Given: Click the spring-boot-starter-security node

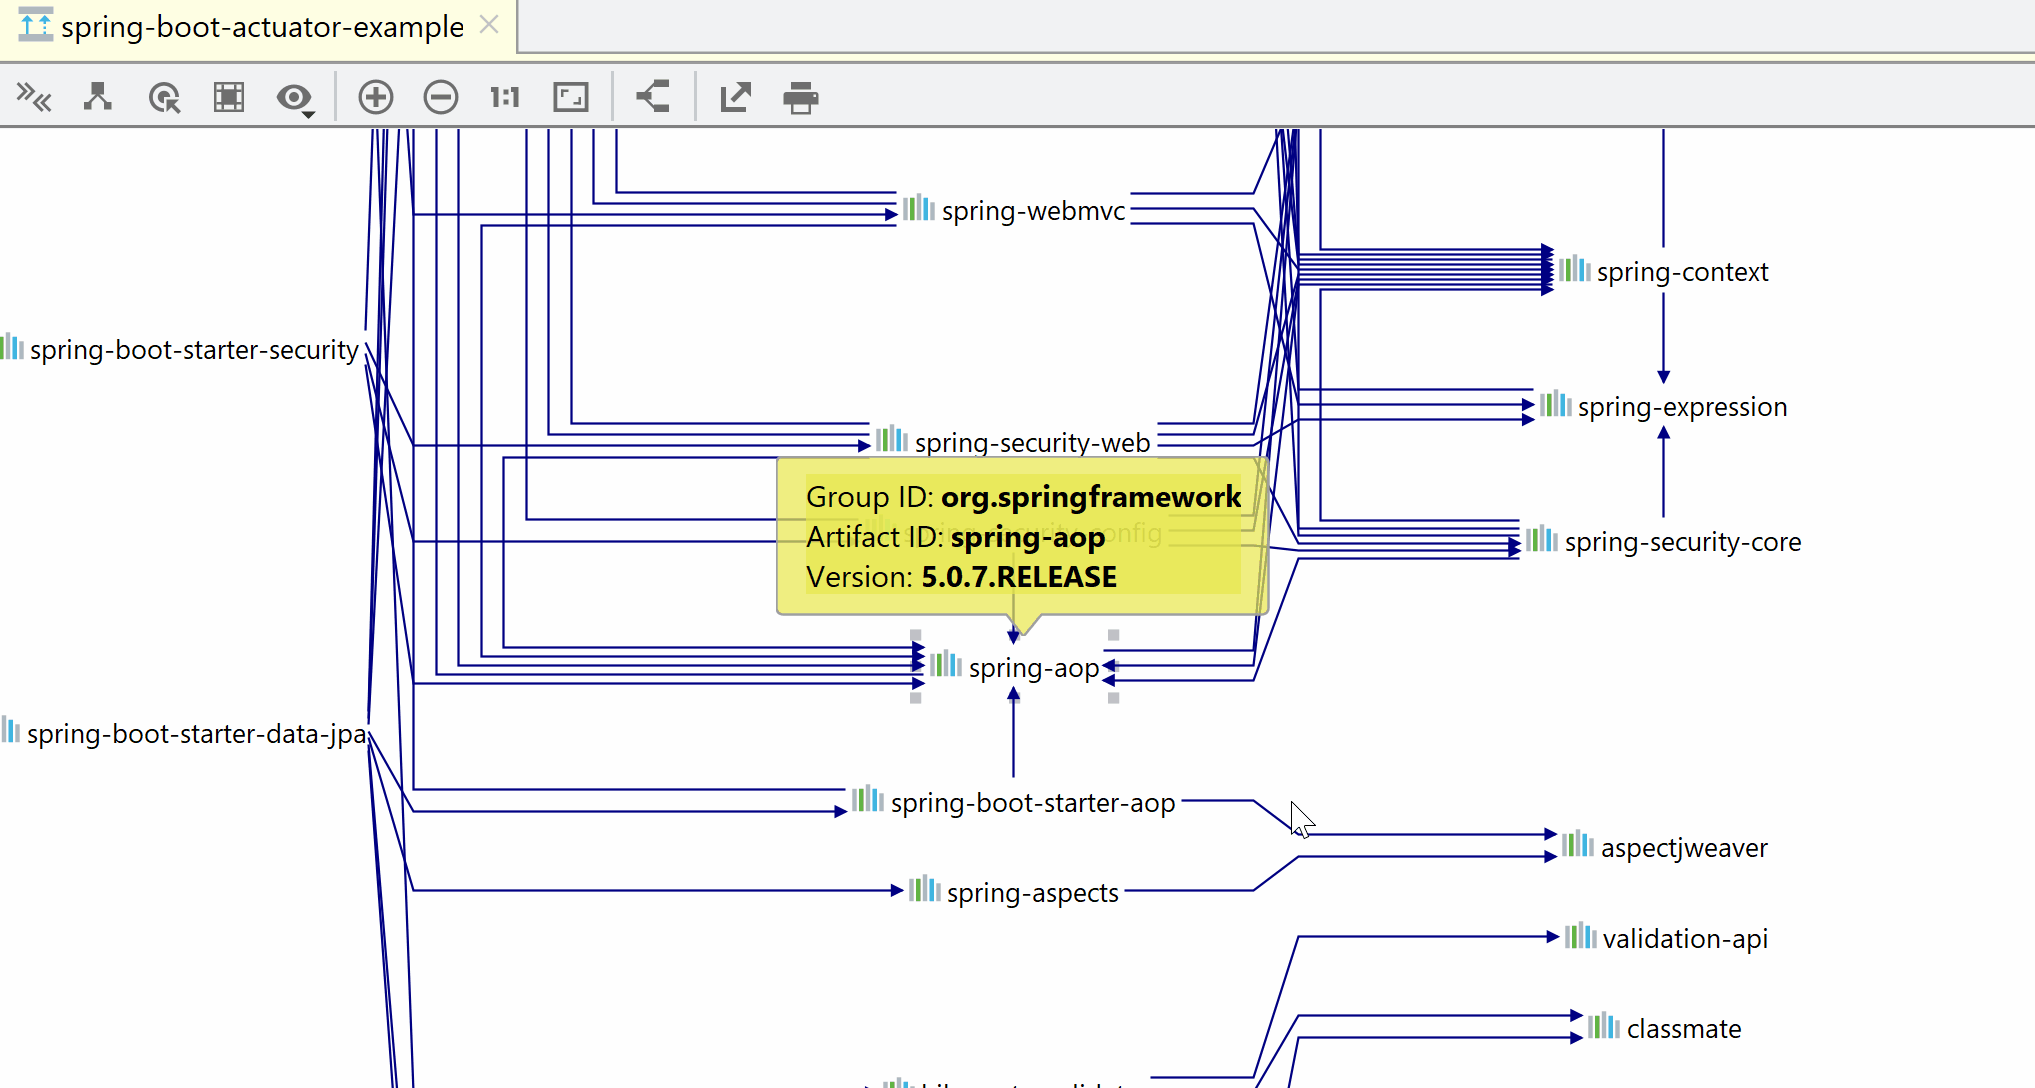Looking at the screenshot, I should pyautogui.click(x=193, y=349).
